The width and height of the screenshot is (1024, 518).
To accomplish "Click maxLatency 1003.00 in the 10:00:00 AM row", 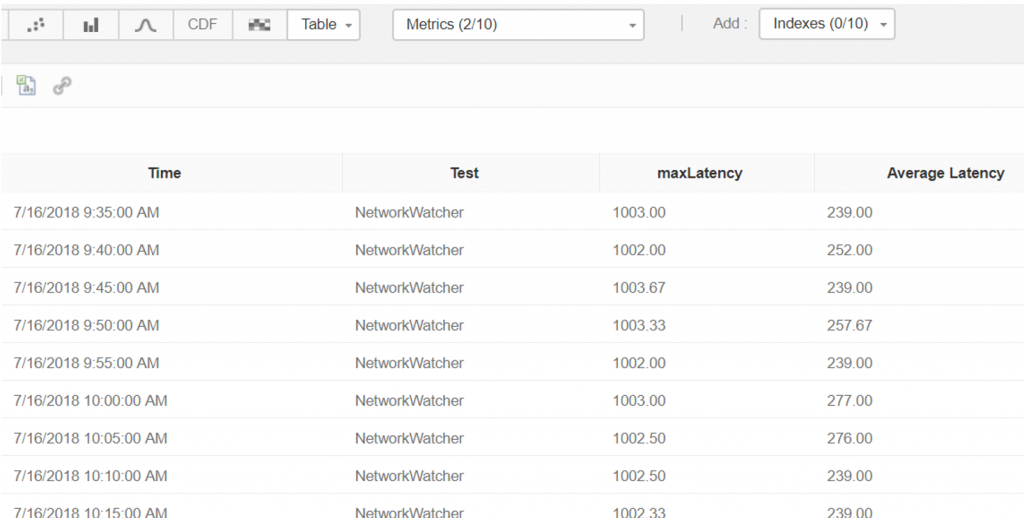I will 639,400.
